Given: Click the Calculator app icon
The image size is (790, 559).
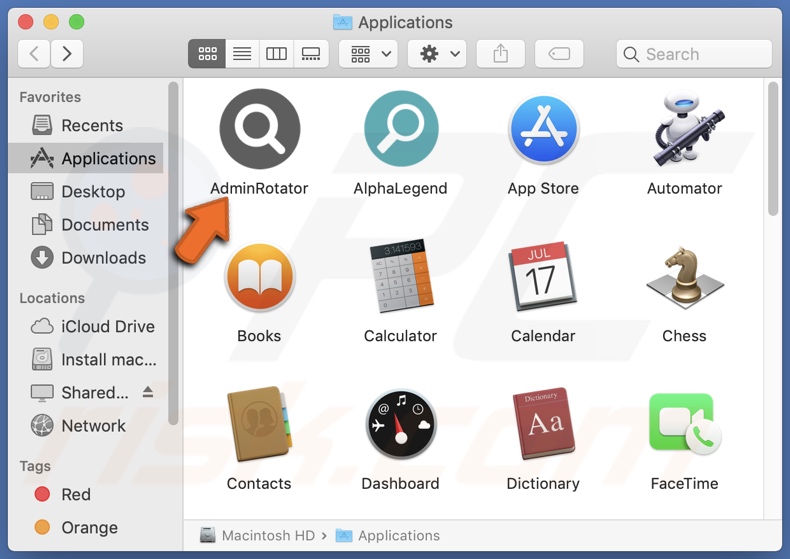Looking at the screenshot, I should (401, 276).
